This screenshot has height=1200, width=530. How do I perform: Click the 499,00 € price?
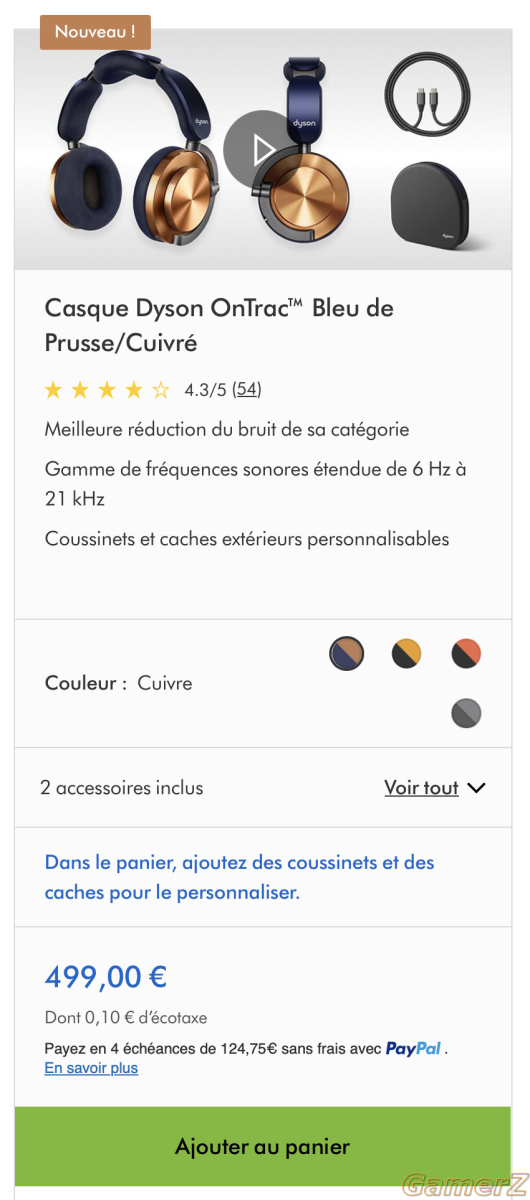coord(106,976)
